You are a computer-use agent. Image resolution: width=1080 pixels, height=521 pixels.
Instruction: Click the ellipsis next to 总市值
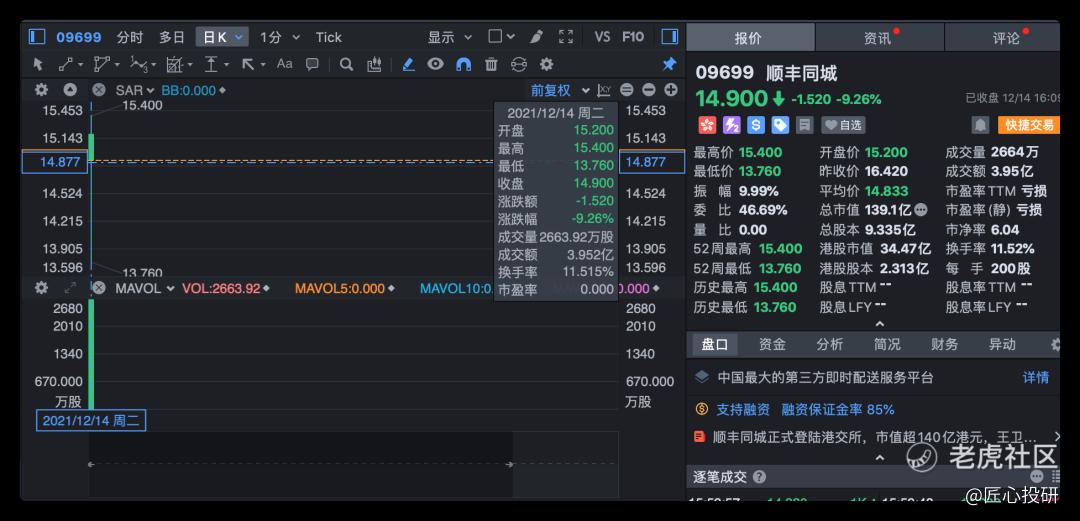coord(921,210)
